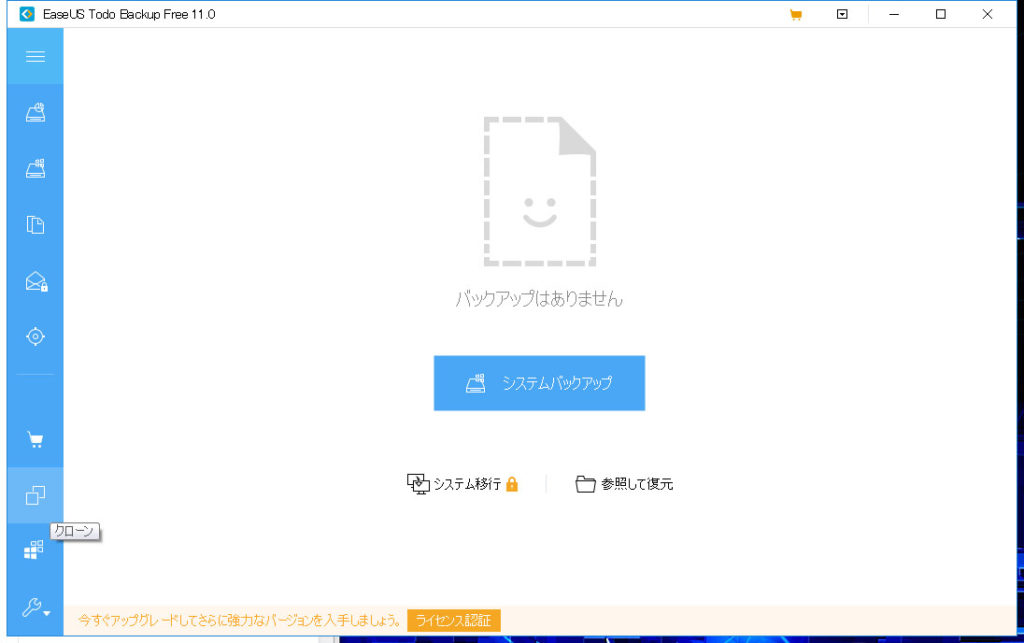Viewport: 1024px width, 643px height.
Task: Click the upgrade banner text 今すぐアップグレード
Action: coord(239,620)
